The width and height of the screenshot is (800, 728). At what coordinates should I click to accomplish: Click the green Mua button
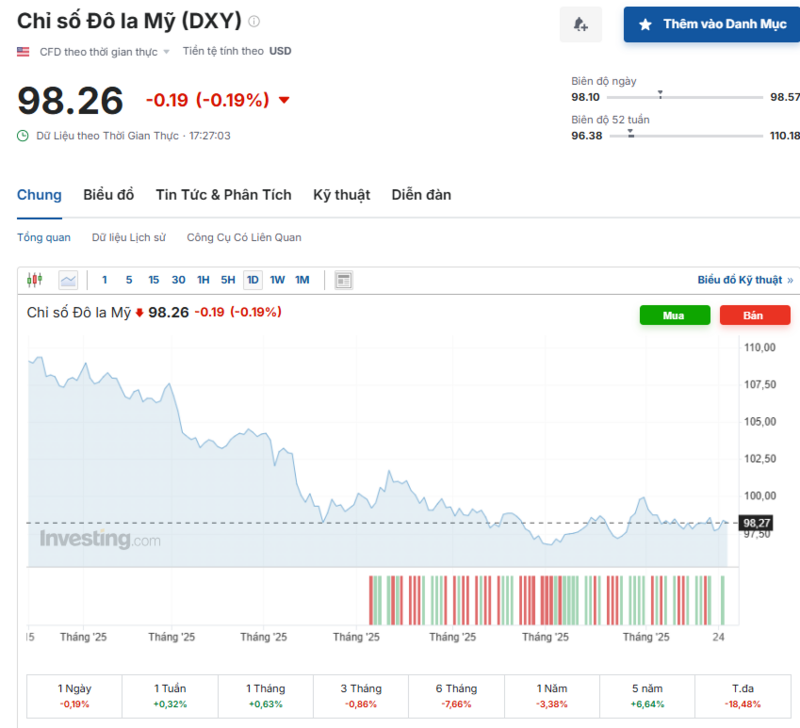tap(674, 315)
